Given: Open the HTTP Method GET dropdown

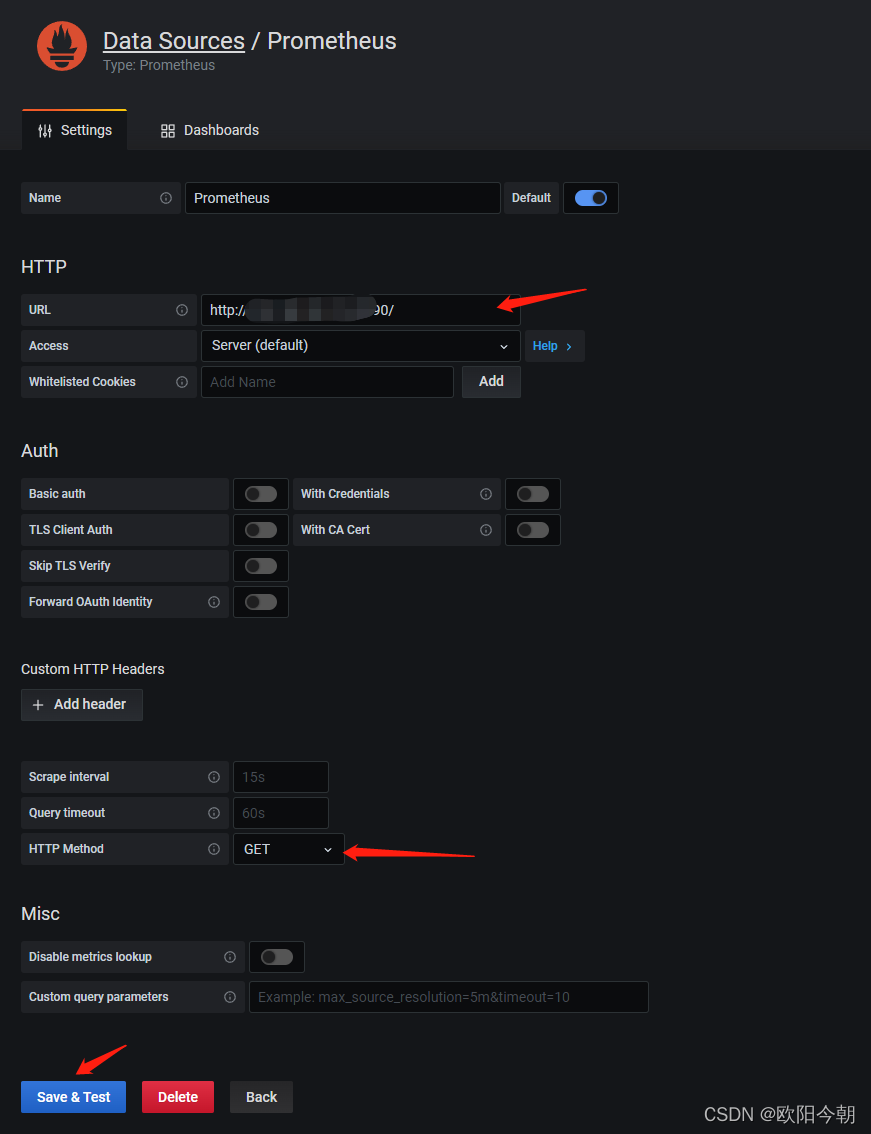Looking at the screenshot, I should 289,849.
